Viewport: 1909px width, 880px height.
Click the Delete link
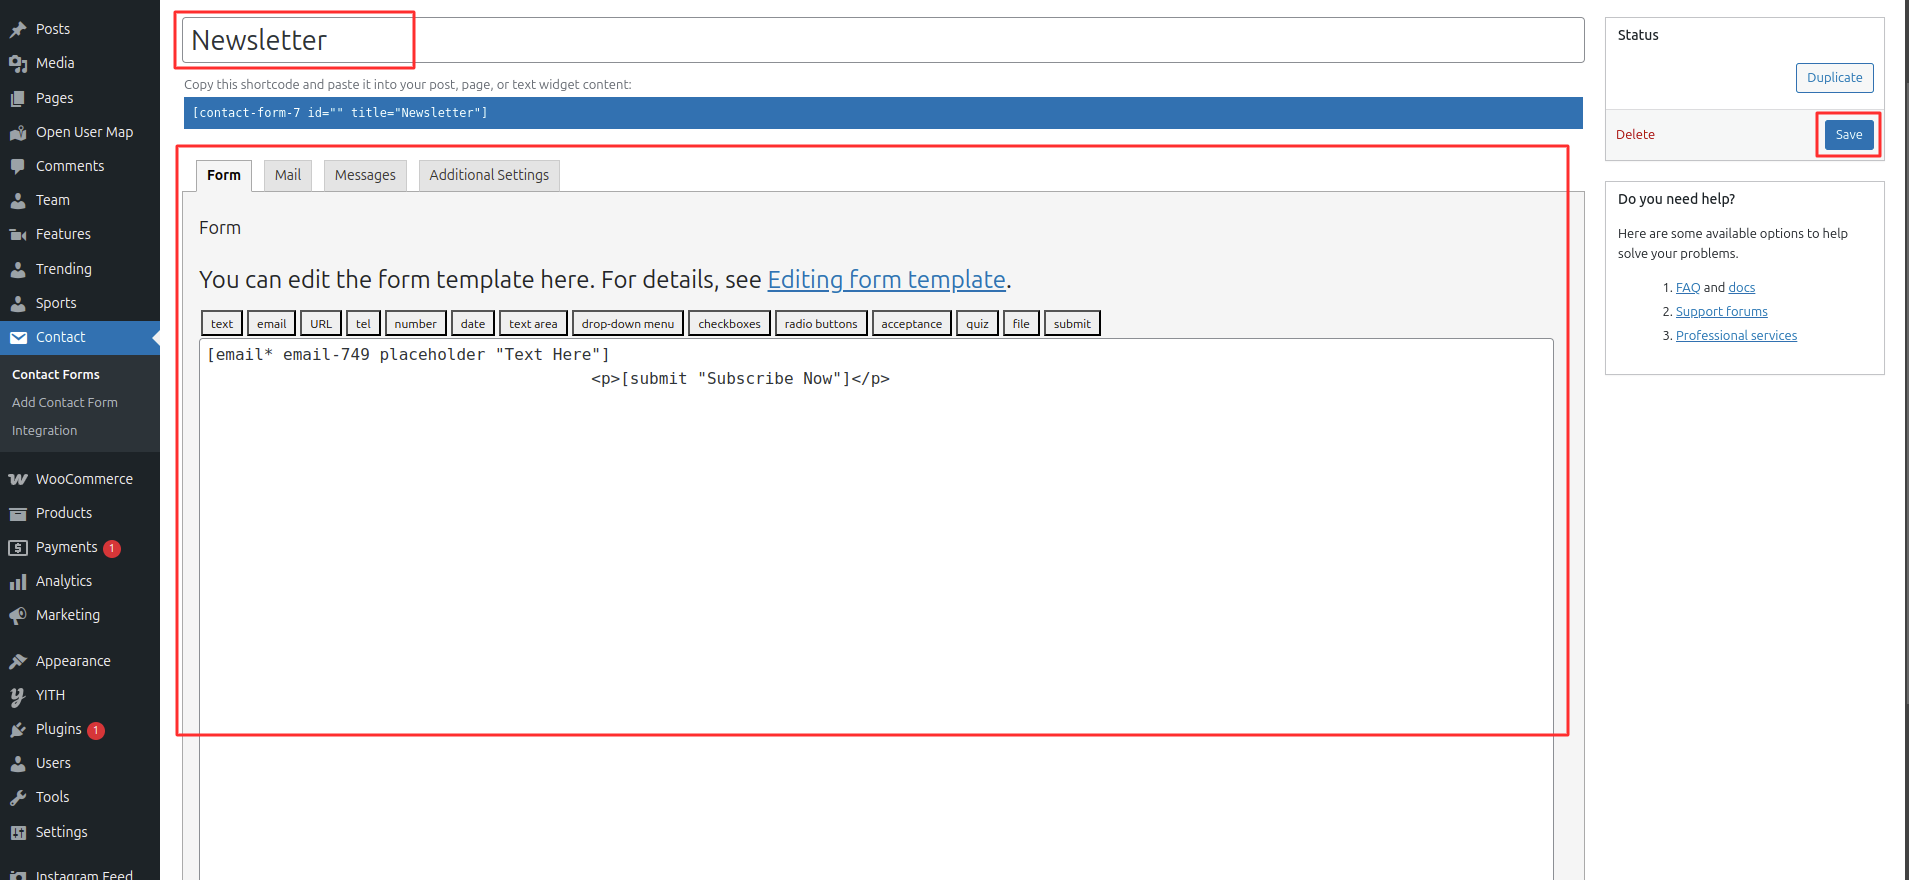click(1635, 135)
